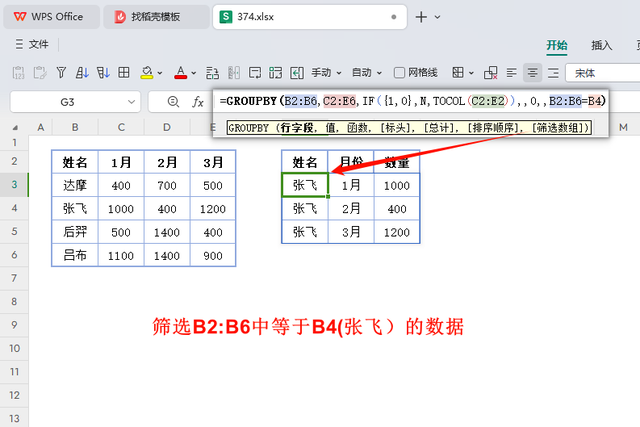Expand the font color dropdown arrow
This screenshot has height=427, width=640.
click(194, 73)
